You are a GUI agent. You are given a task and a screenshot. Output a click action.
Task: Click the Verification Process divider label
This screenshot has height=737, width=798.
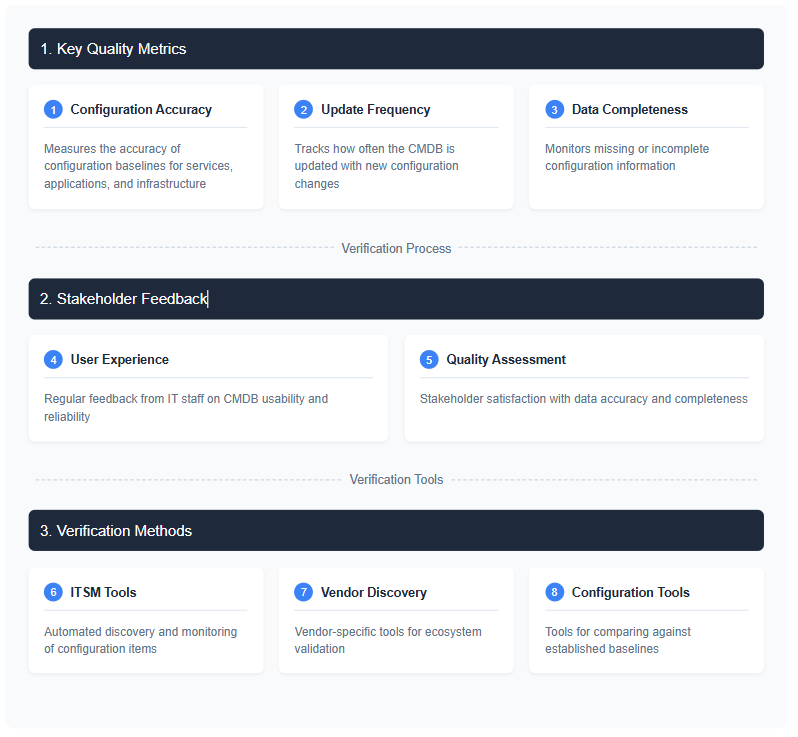pos(396,248)
